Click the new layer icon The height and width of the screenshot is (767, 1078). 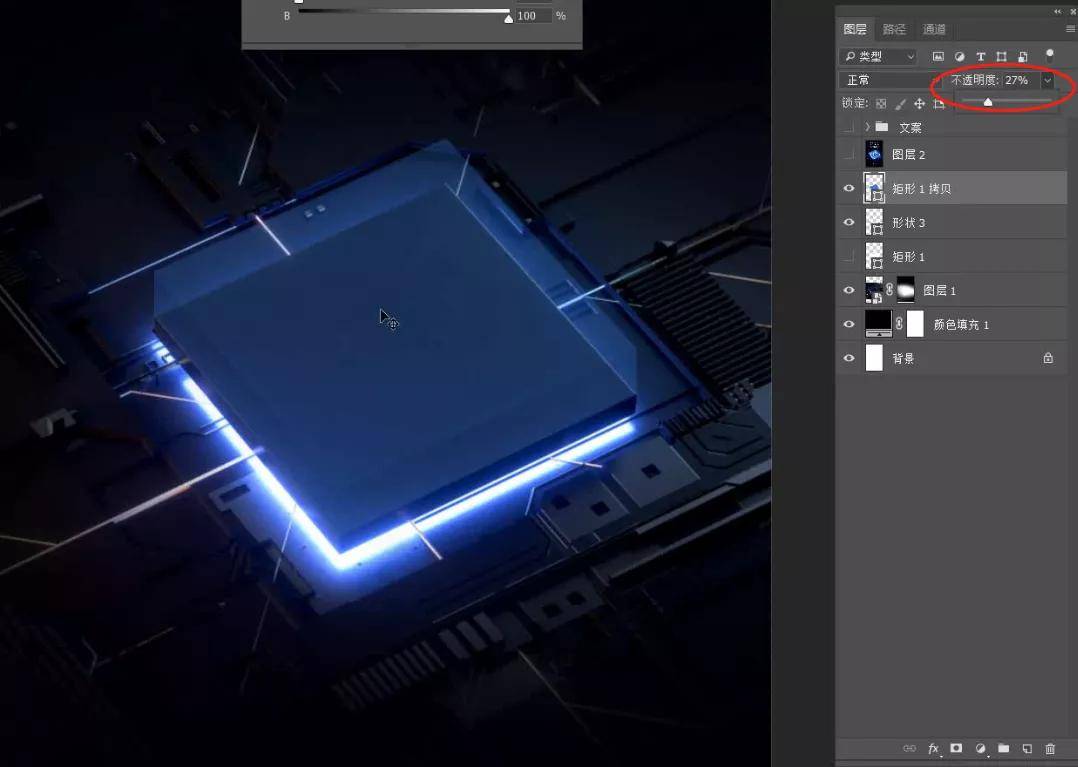tap(1026, 748)
